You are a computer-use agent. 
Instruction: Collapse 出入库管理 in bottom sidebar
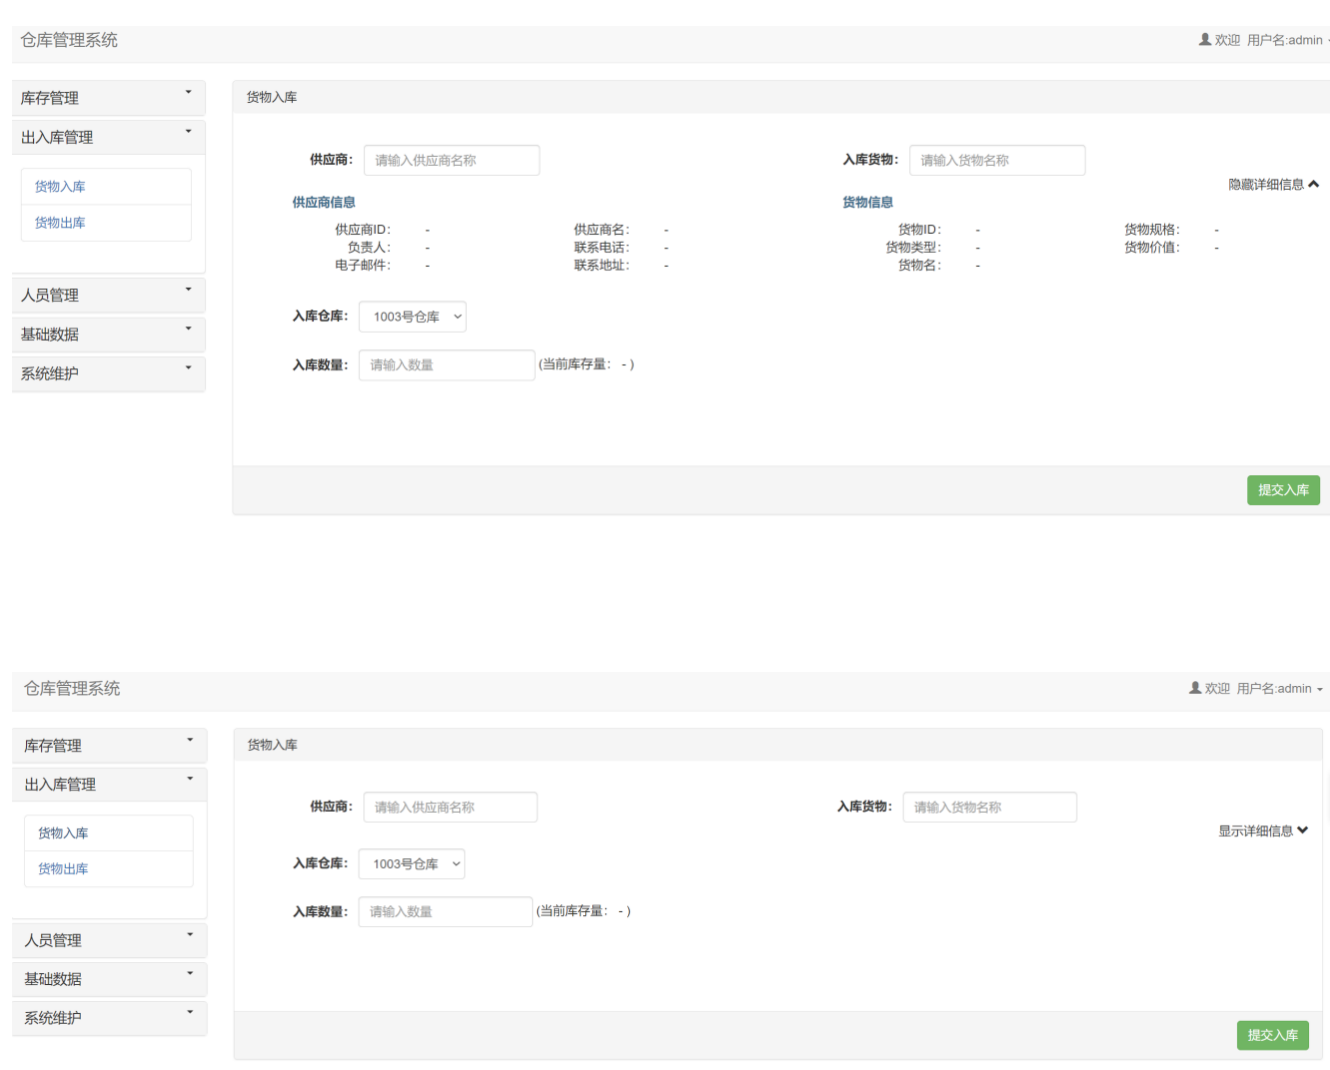[109, 784]
